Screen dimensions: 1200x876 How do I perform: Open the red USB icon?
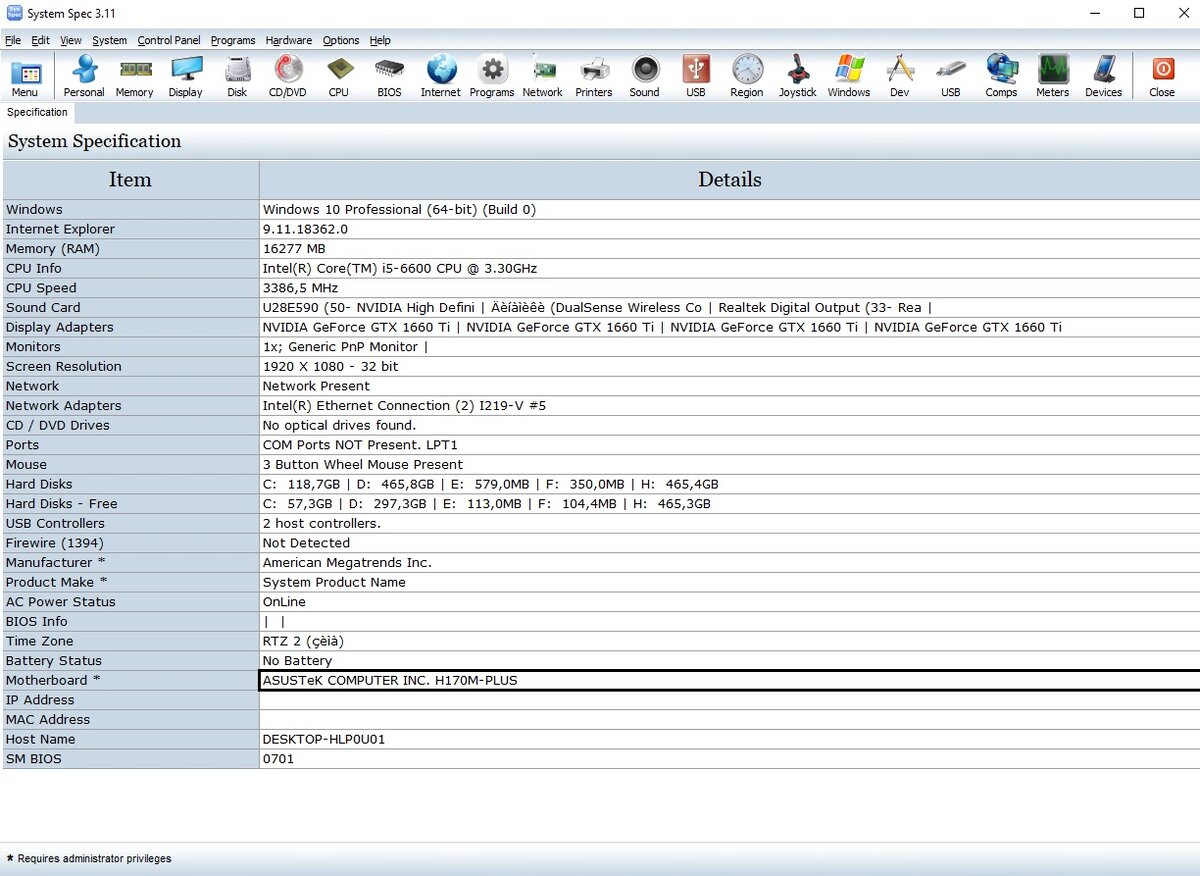[696, 77]
